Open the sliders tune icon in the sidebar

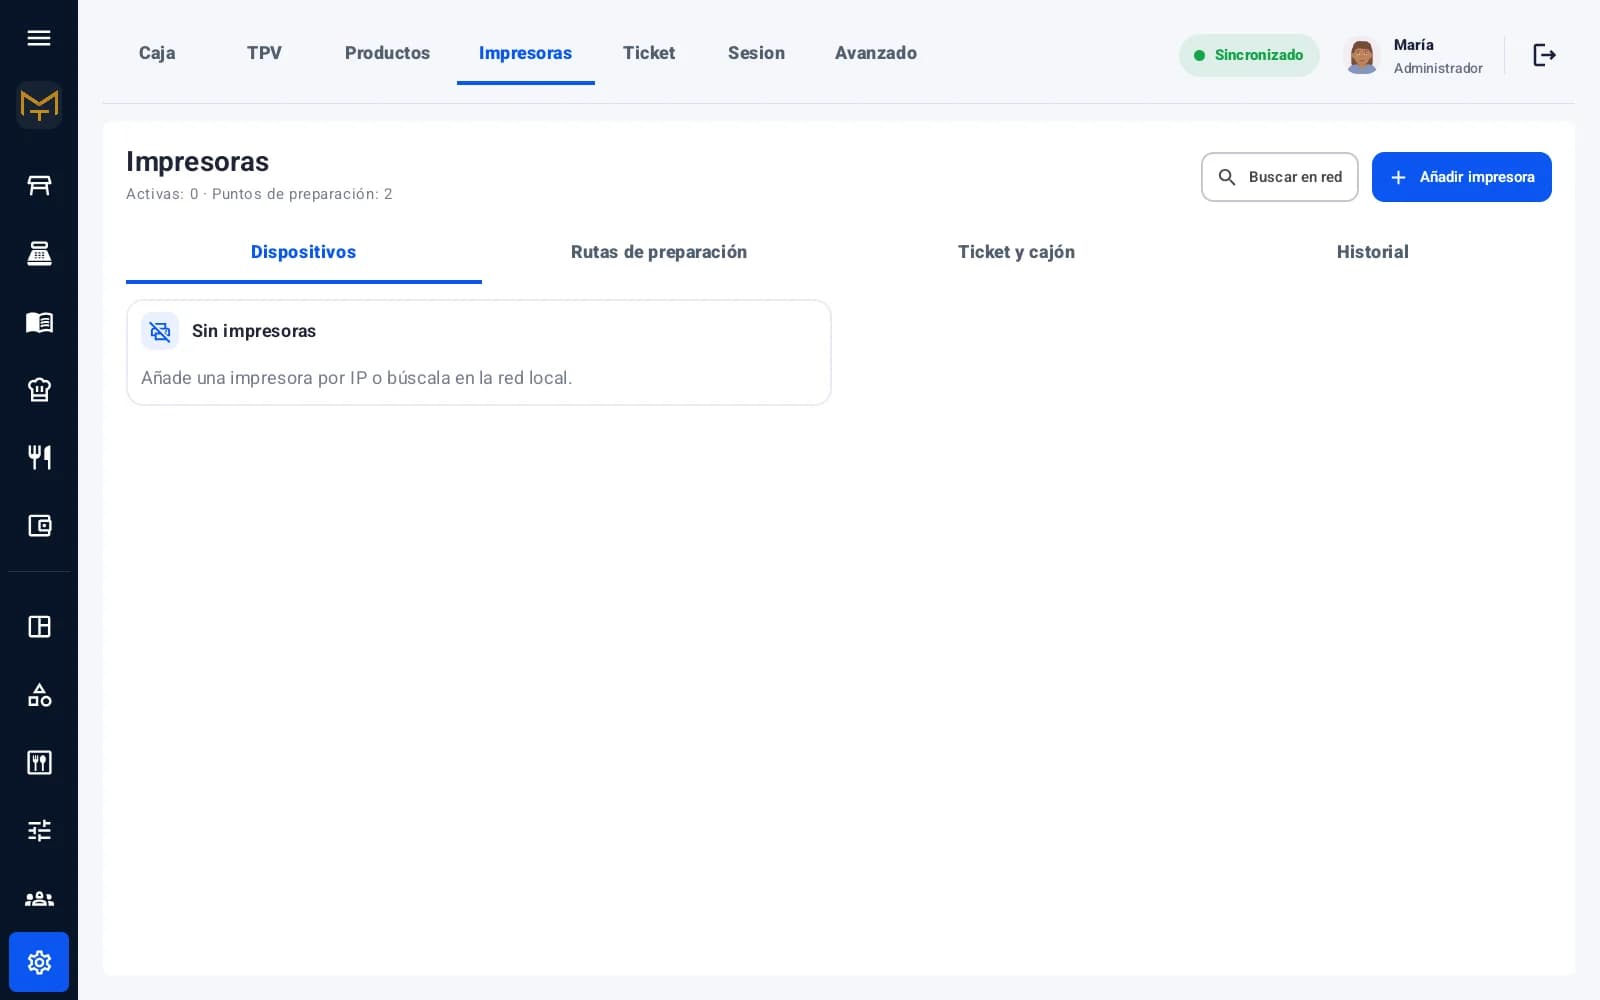[x=39, y=831]
